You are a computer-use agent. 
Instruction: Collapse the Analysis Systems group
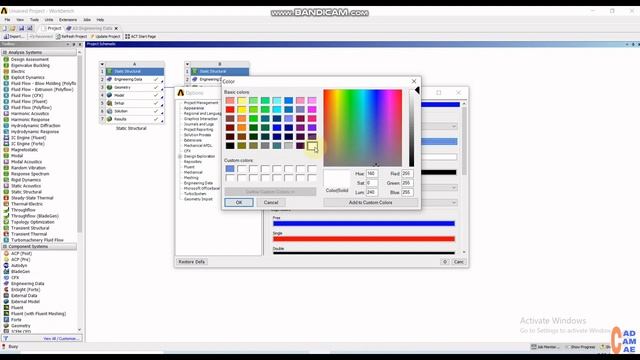coord(4,53)
